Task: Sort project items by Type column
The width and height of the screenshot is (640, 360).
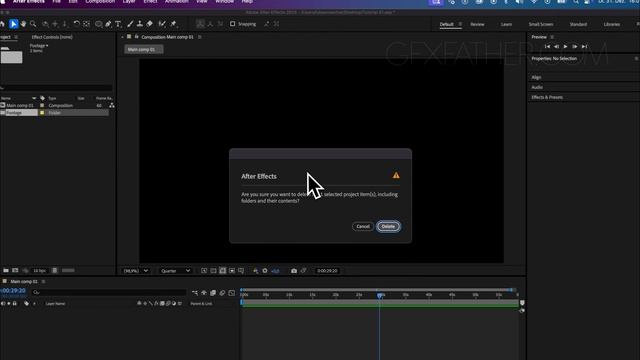Action: pyautogui.click(x=52, y=98)
